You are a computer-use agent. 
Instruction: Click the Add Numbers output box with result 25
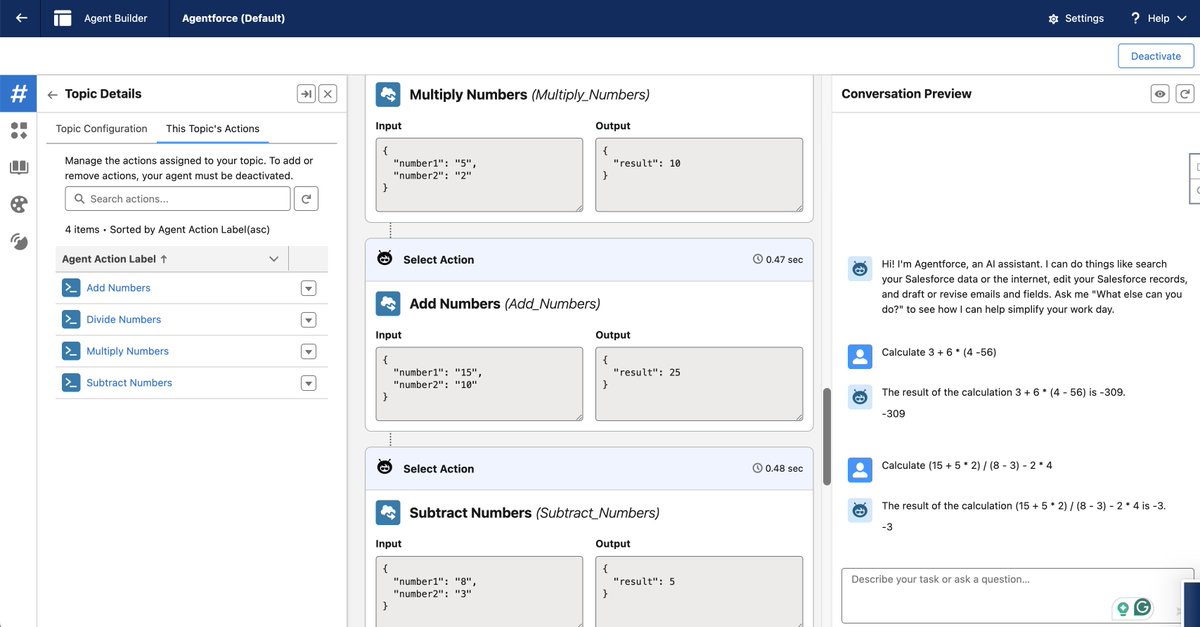(x=699, y=384)
